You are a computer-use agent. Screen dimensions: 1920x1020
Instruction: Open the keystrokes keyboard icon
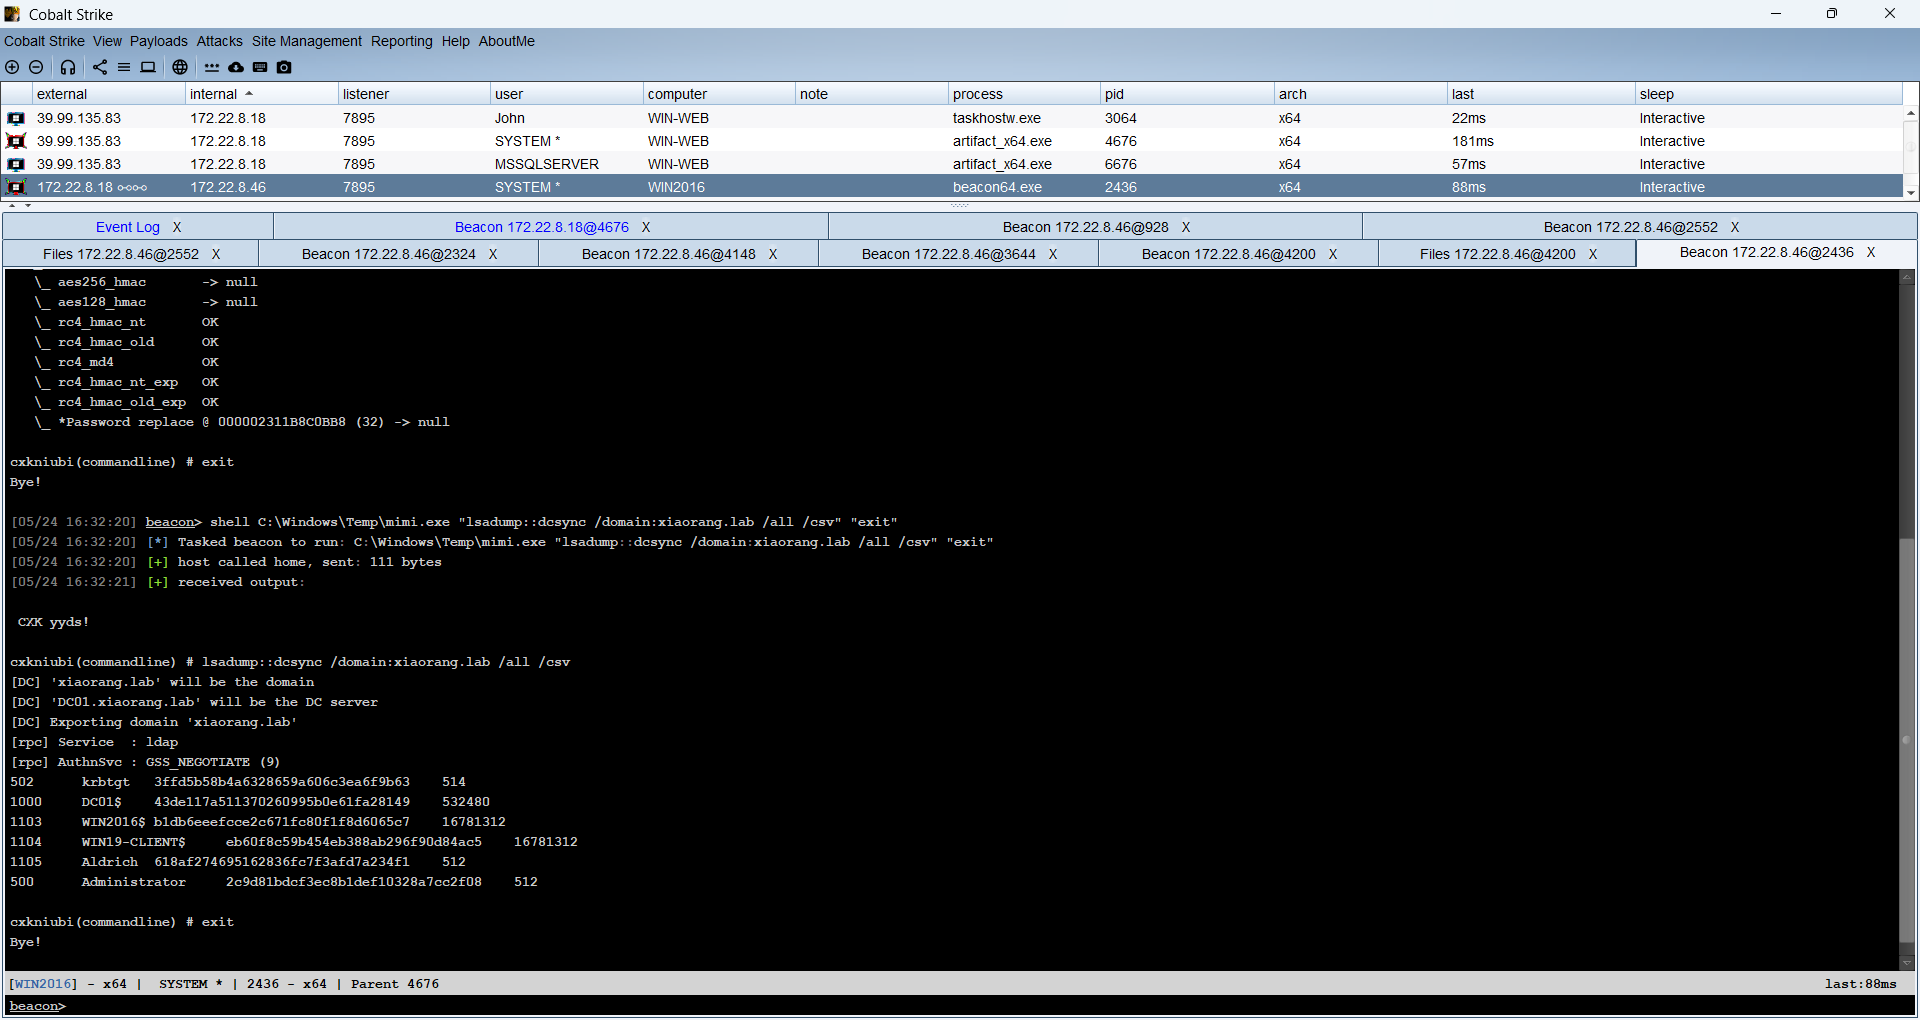(x=260, y=67)
